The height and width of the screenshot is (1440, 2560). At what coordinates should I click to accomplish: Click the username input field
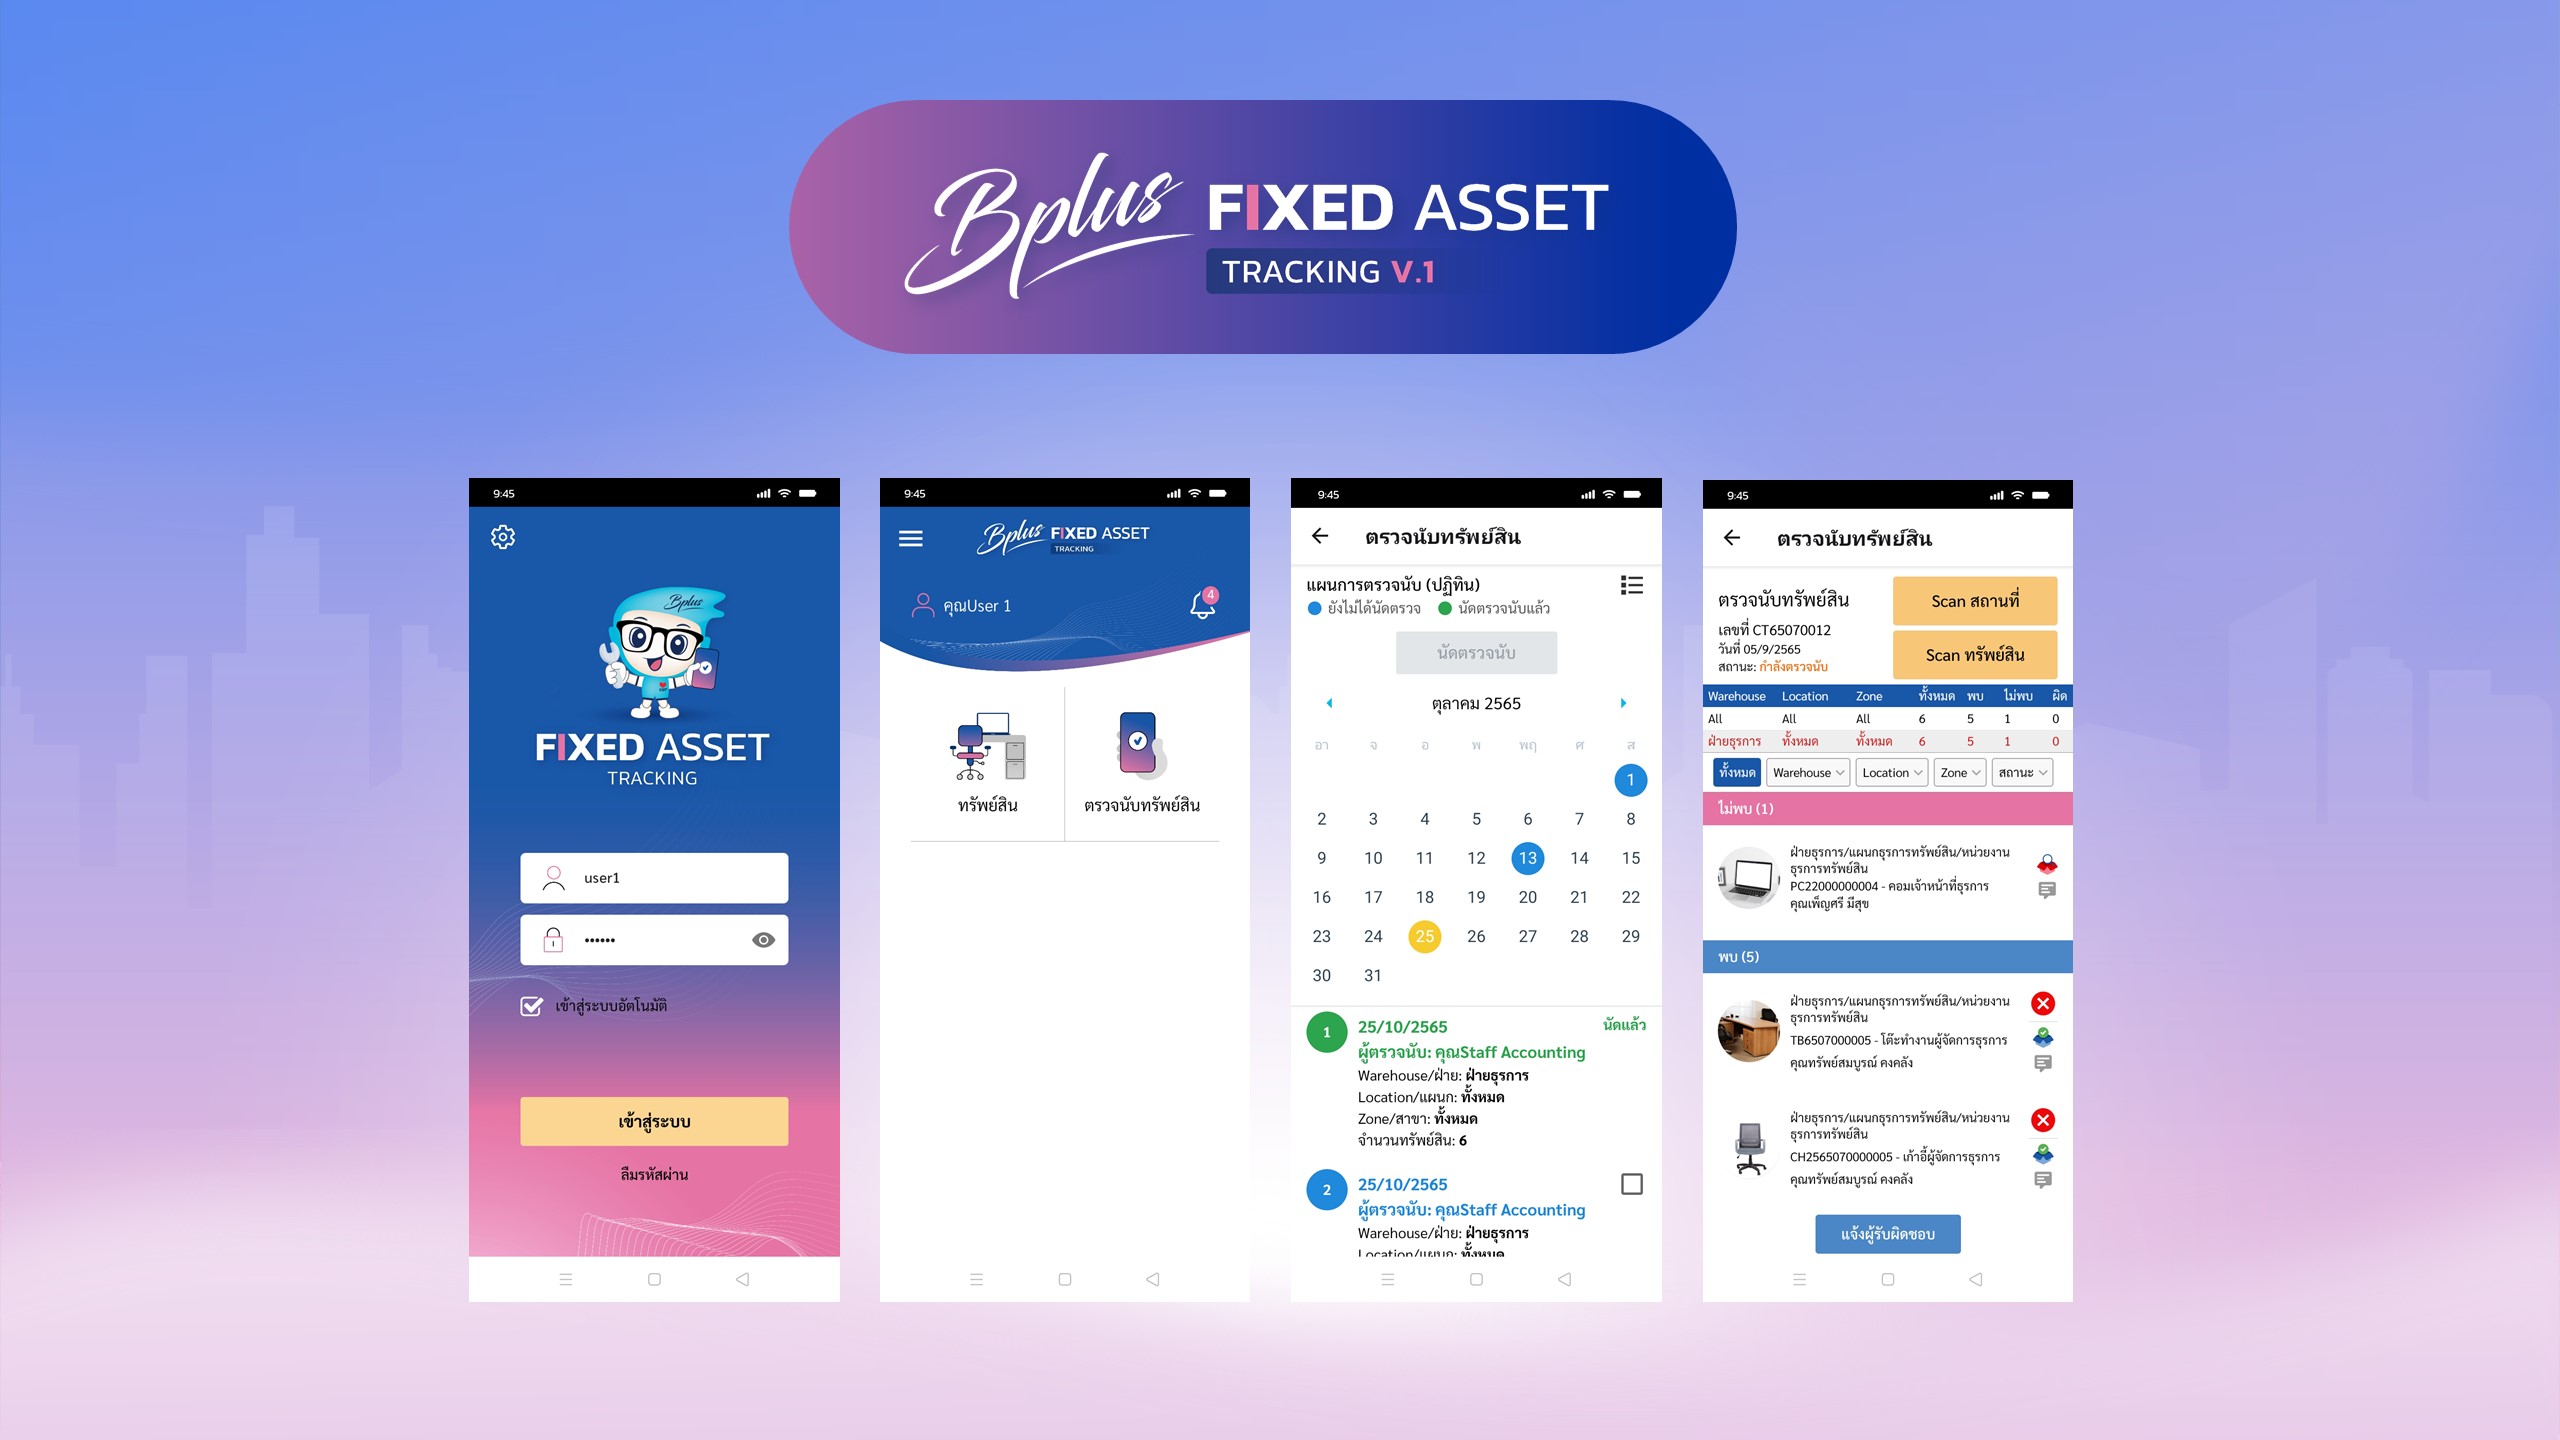point(656,877)
